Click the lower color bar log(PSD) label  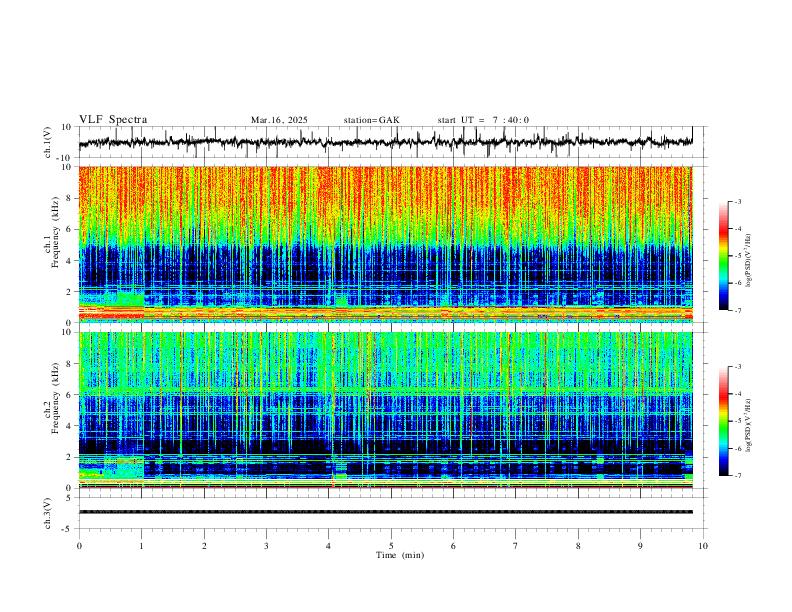tap(749, 426)
